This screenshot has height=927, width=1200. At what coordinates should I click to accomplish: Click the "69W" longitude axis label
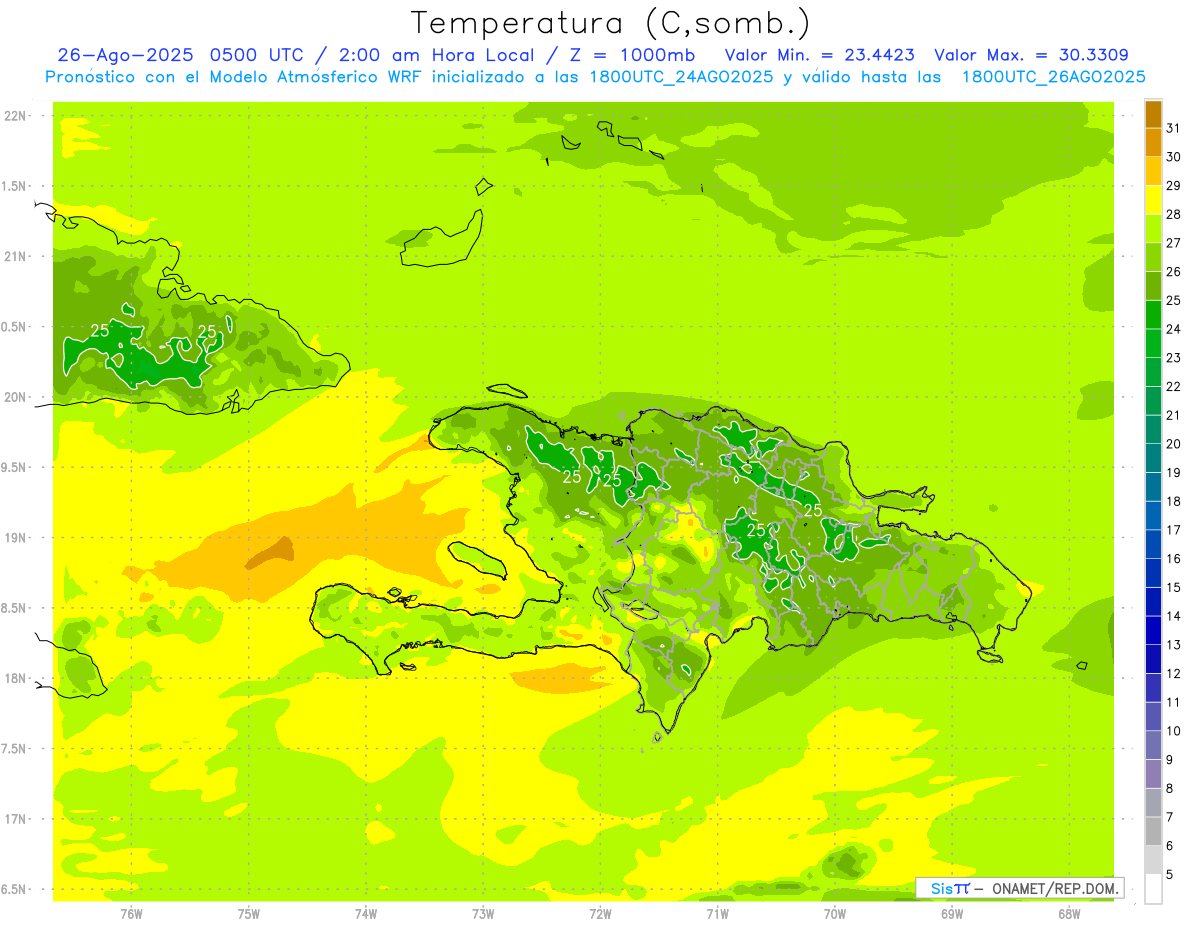pyautogui.click(x=952, y=914)
